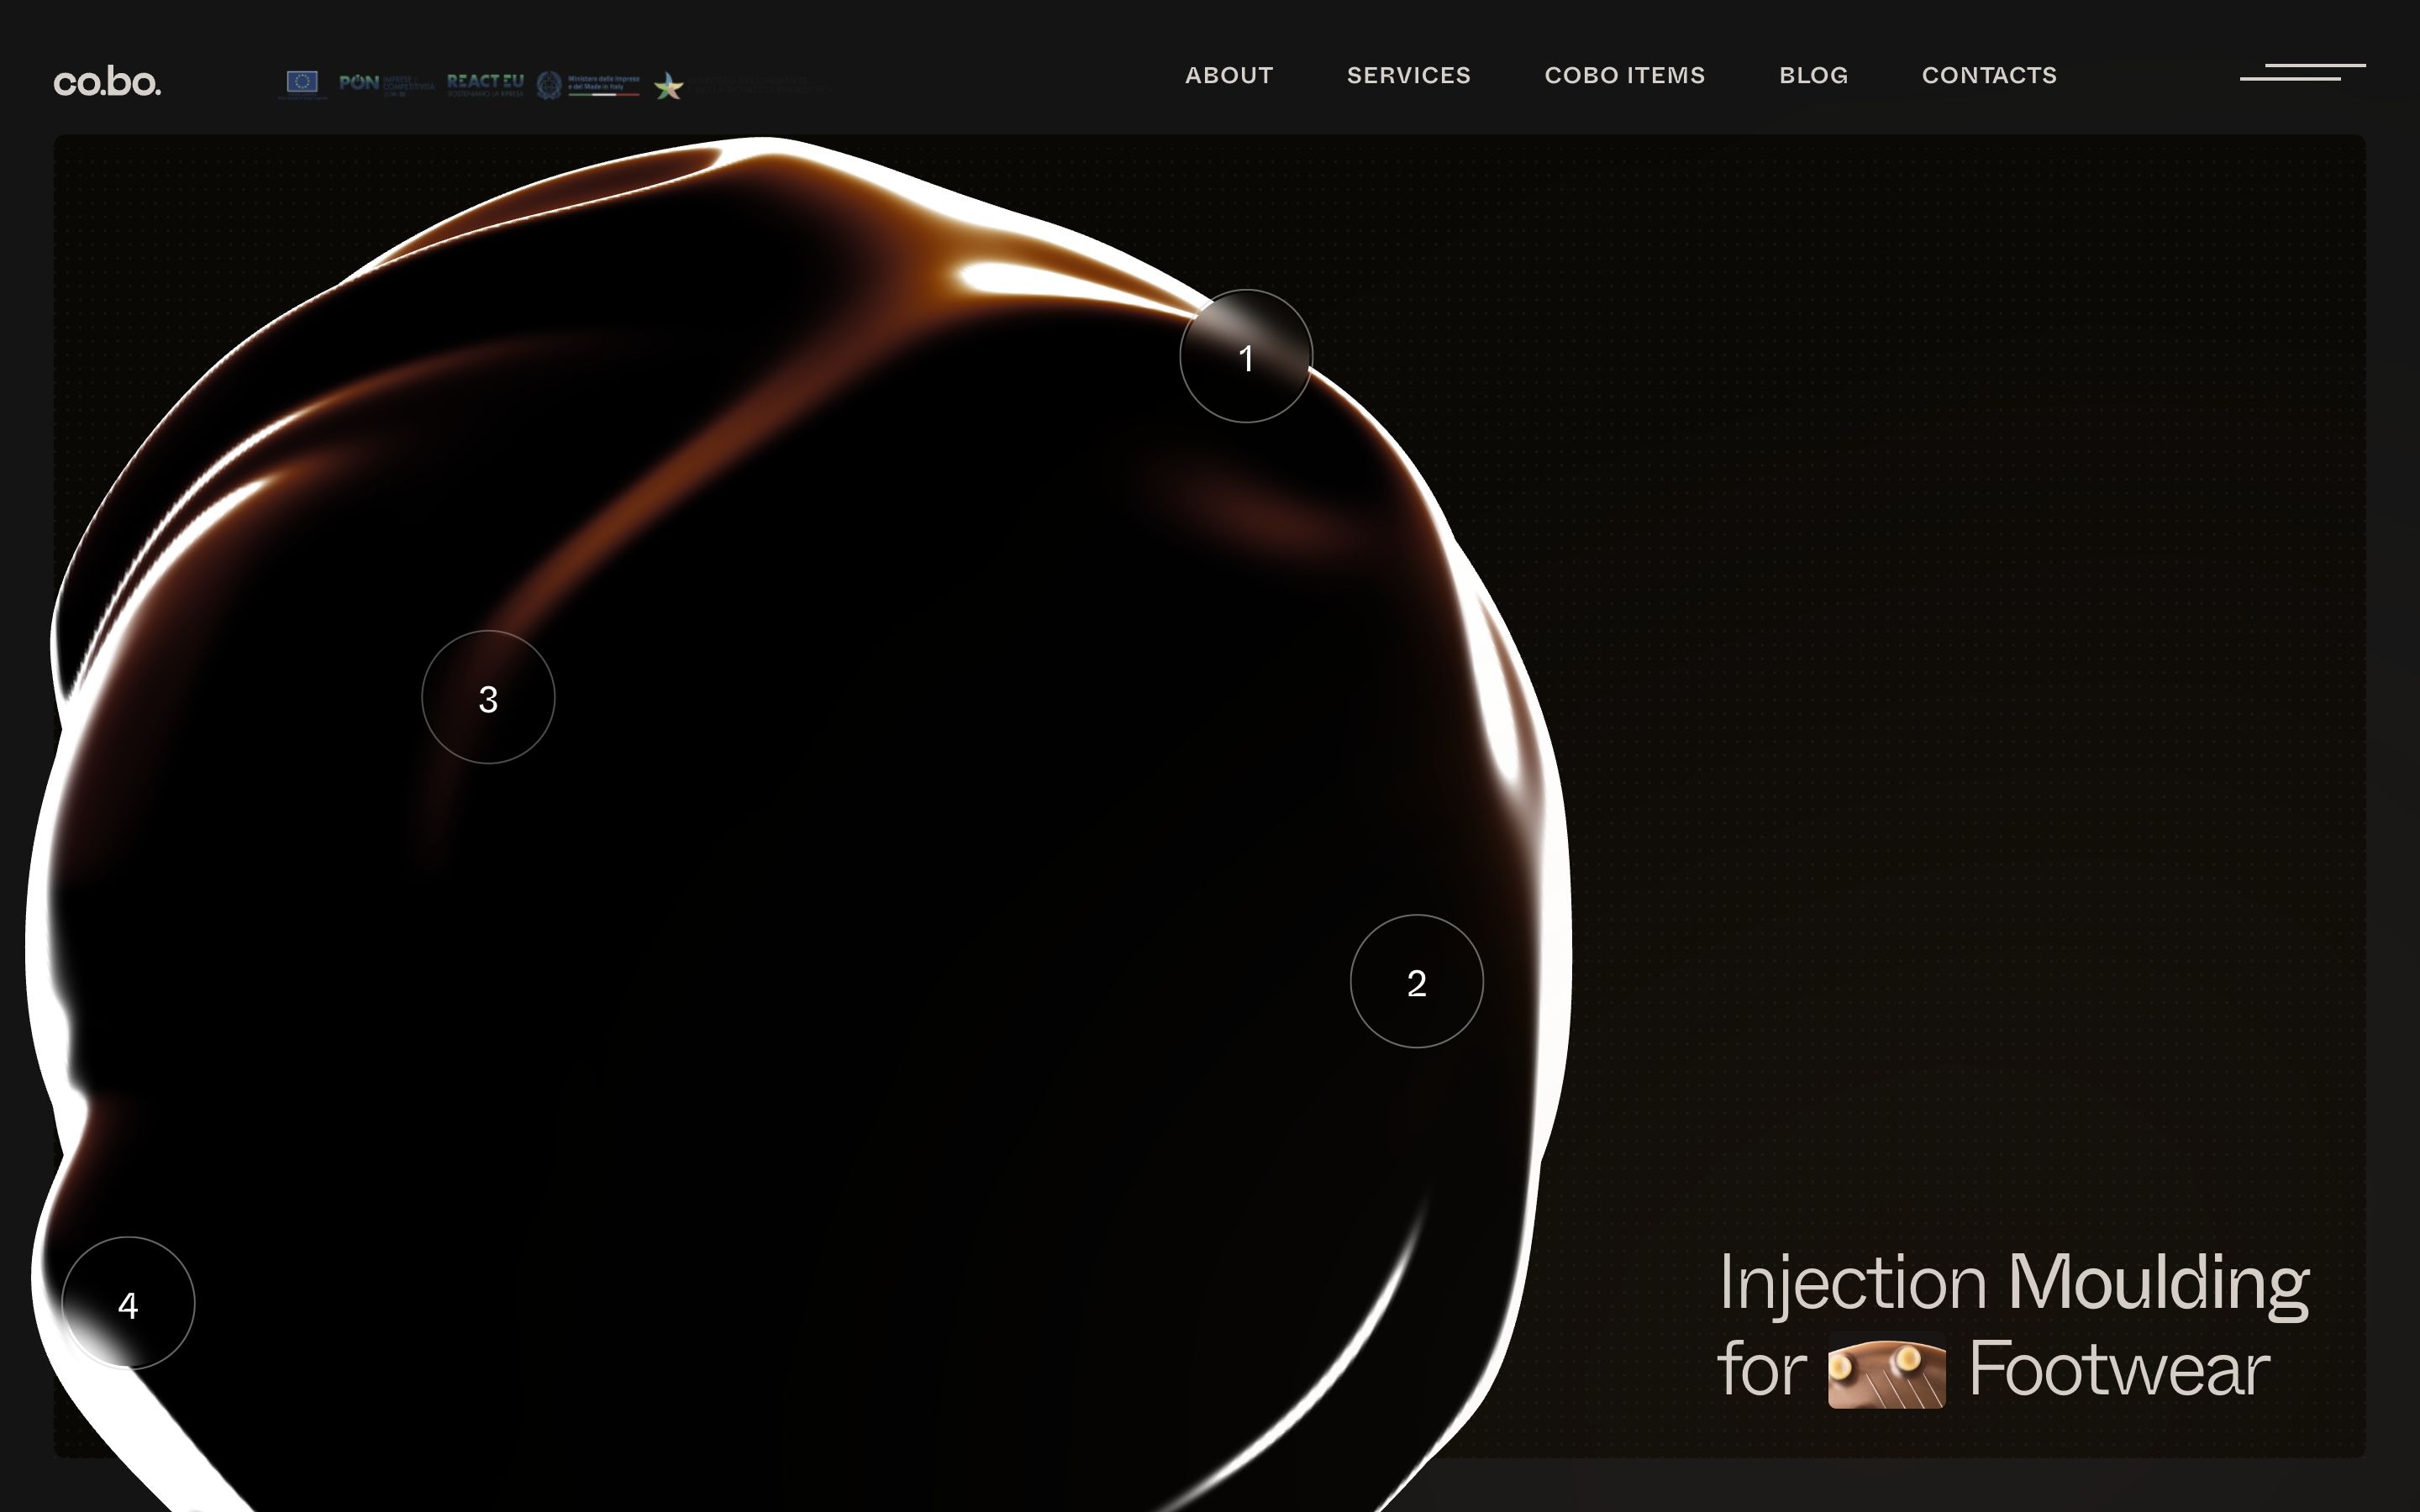Visit the Blog link

[x=1813, y=76]
